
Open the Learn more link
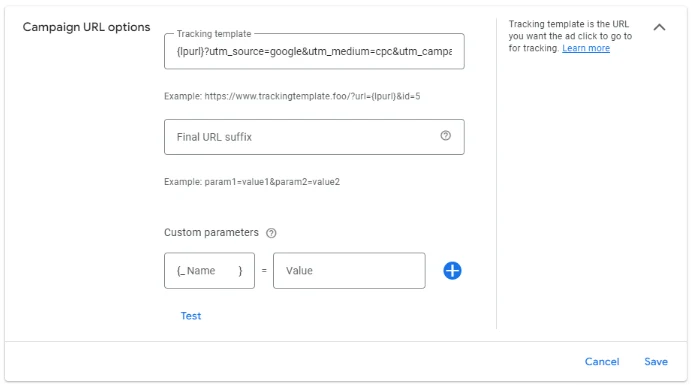coord(586,48)
